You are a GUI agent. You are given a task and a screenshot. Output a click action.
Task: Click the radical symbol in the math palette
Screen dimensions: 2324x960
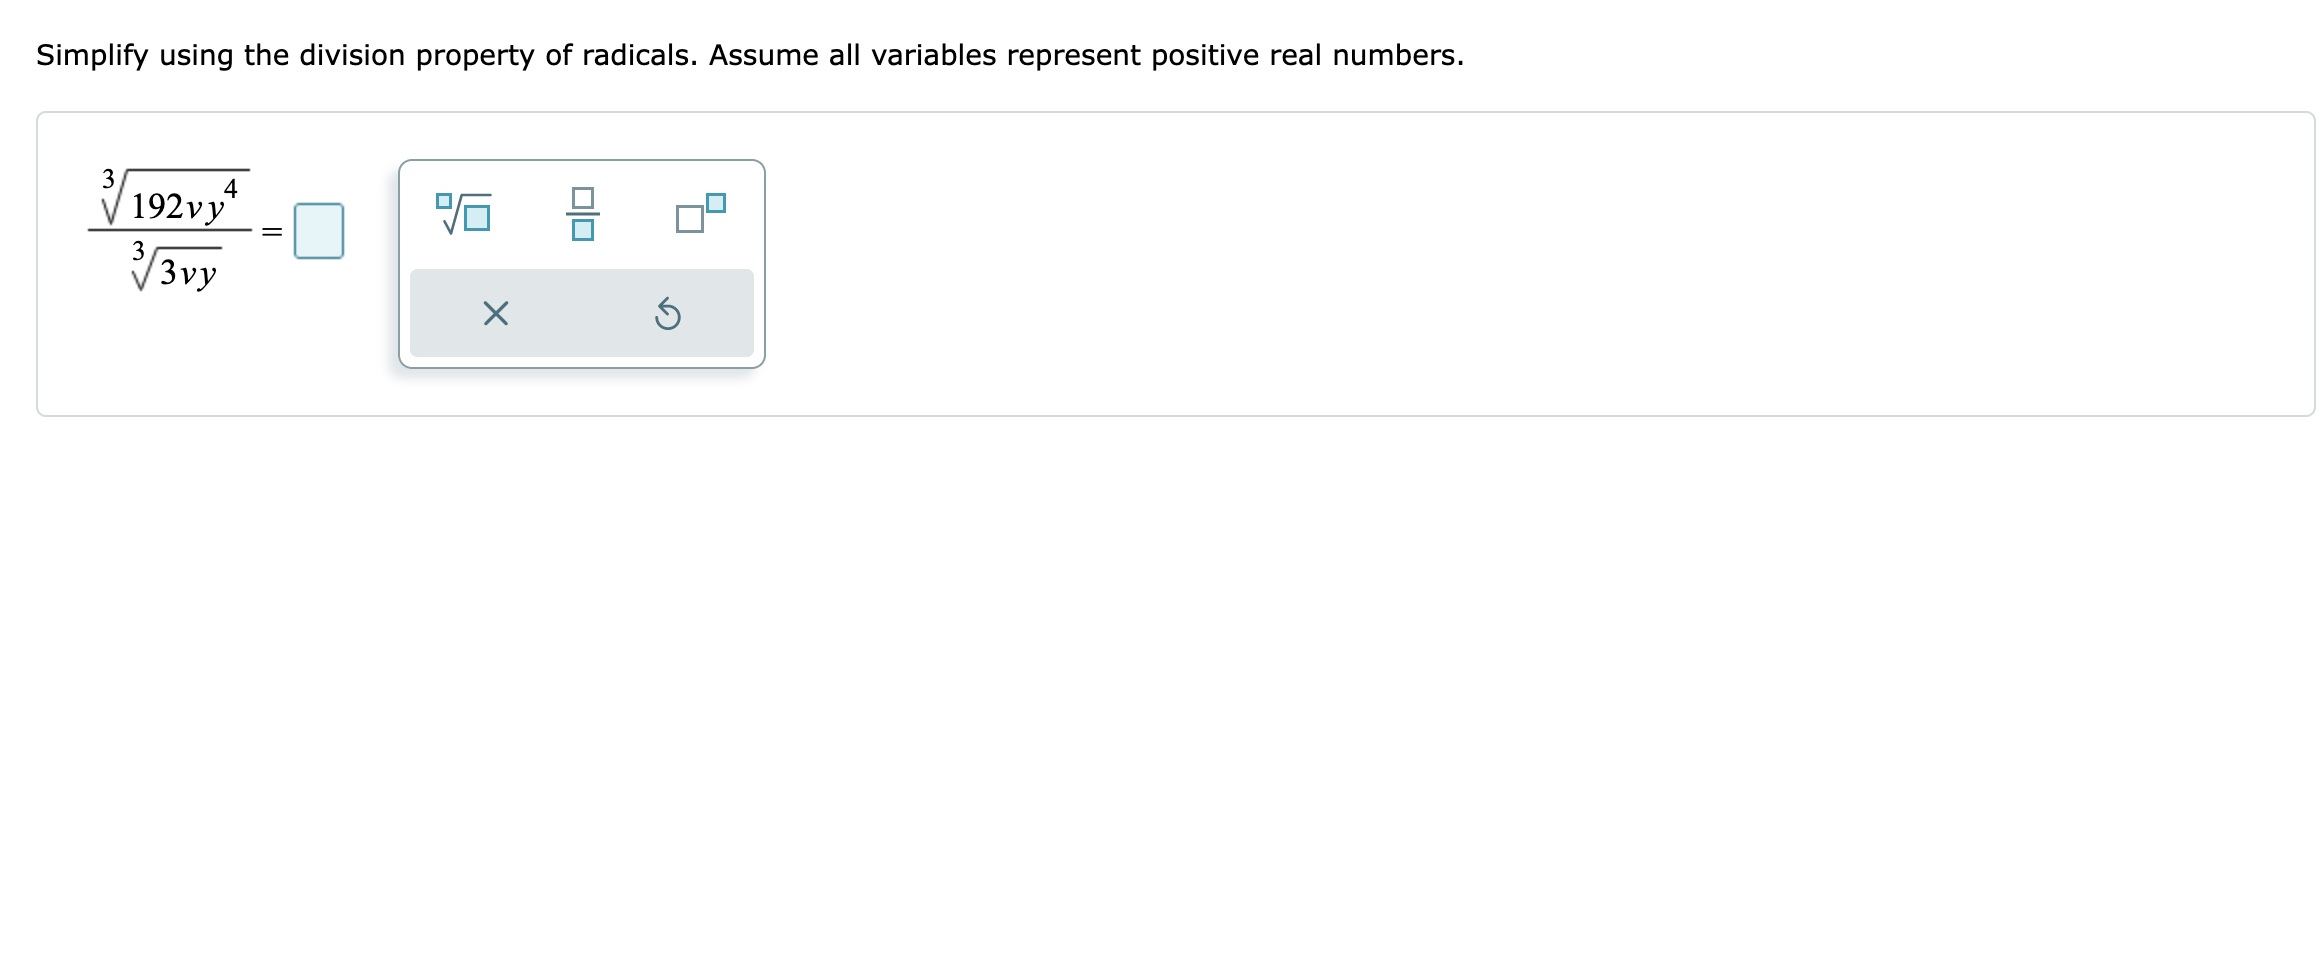[x=464, y=214]
